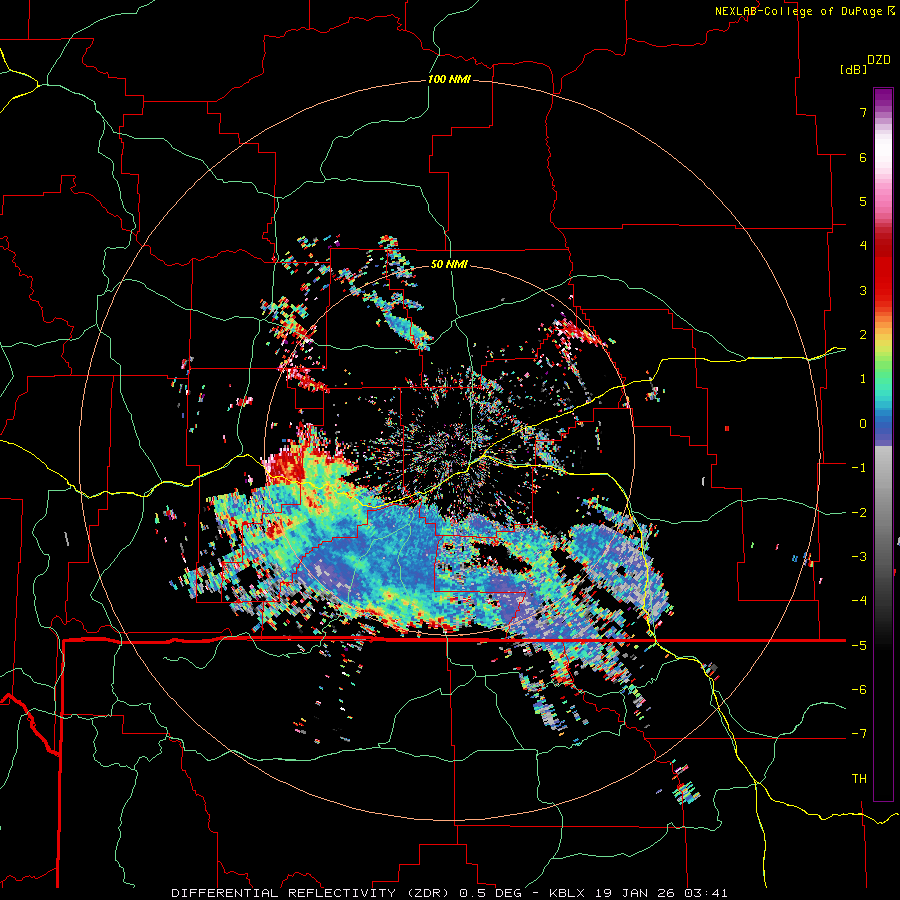Click the legend tick value 7
The height and width of the screenshot is (900, 900).
coord(863,112)
